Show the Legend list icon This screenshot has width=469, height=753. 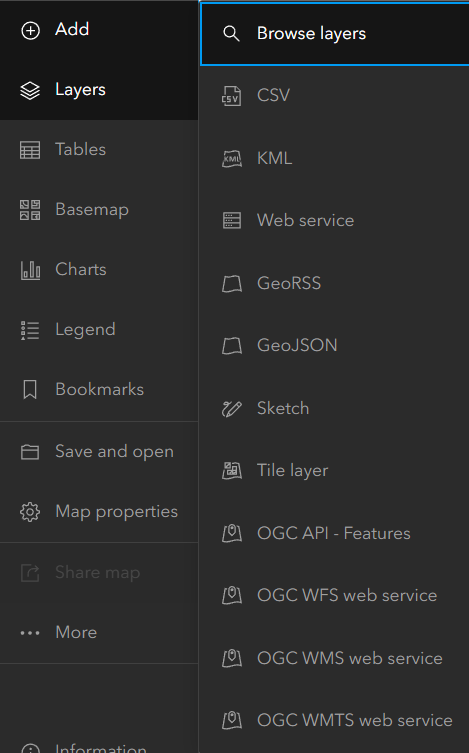[30, 330]
